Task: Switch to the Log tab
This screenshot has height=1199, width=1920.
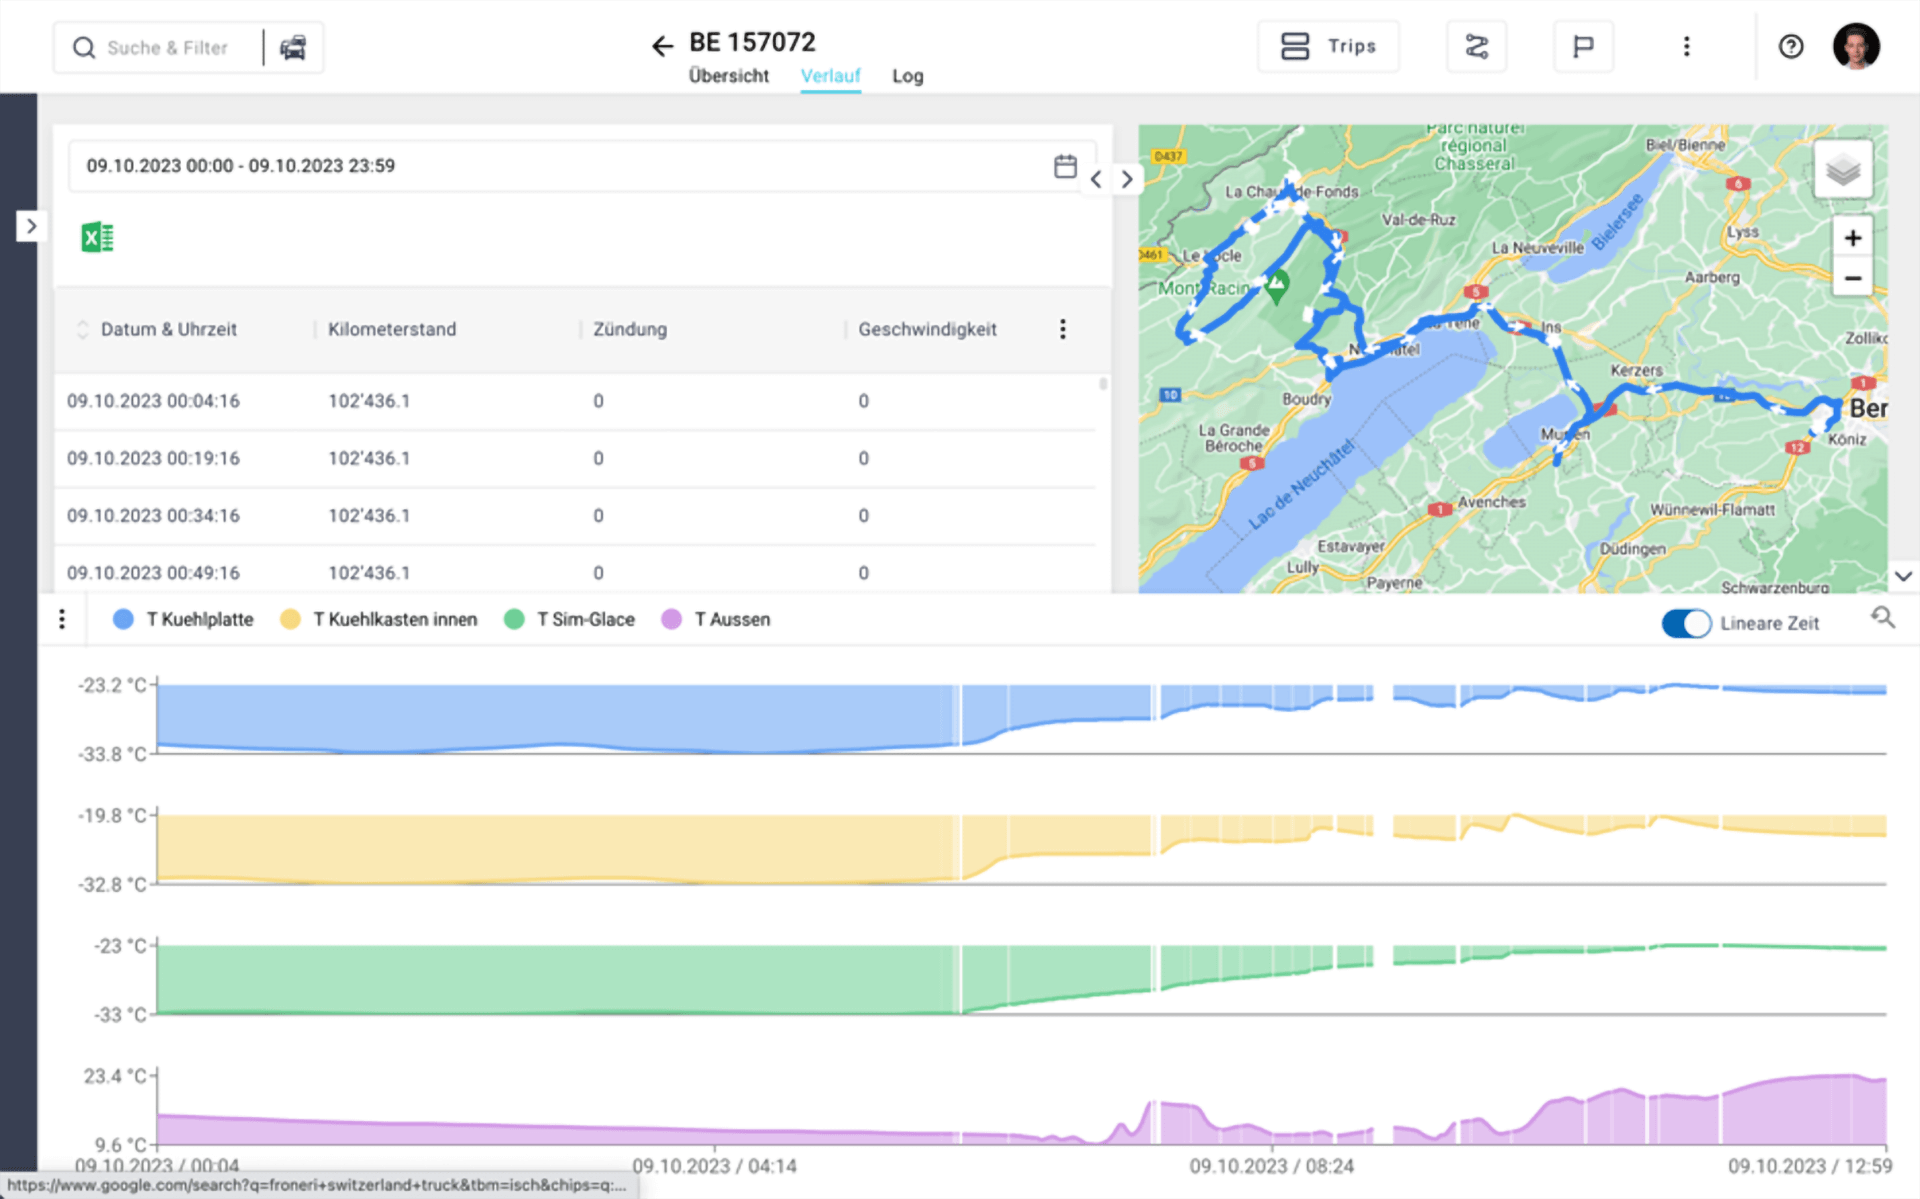Action: tap(907, 76)
